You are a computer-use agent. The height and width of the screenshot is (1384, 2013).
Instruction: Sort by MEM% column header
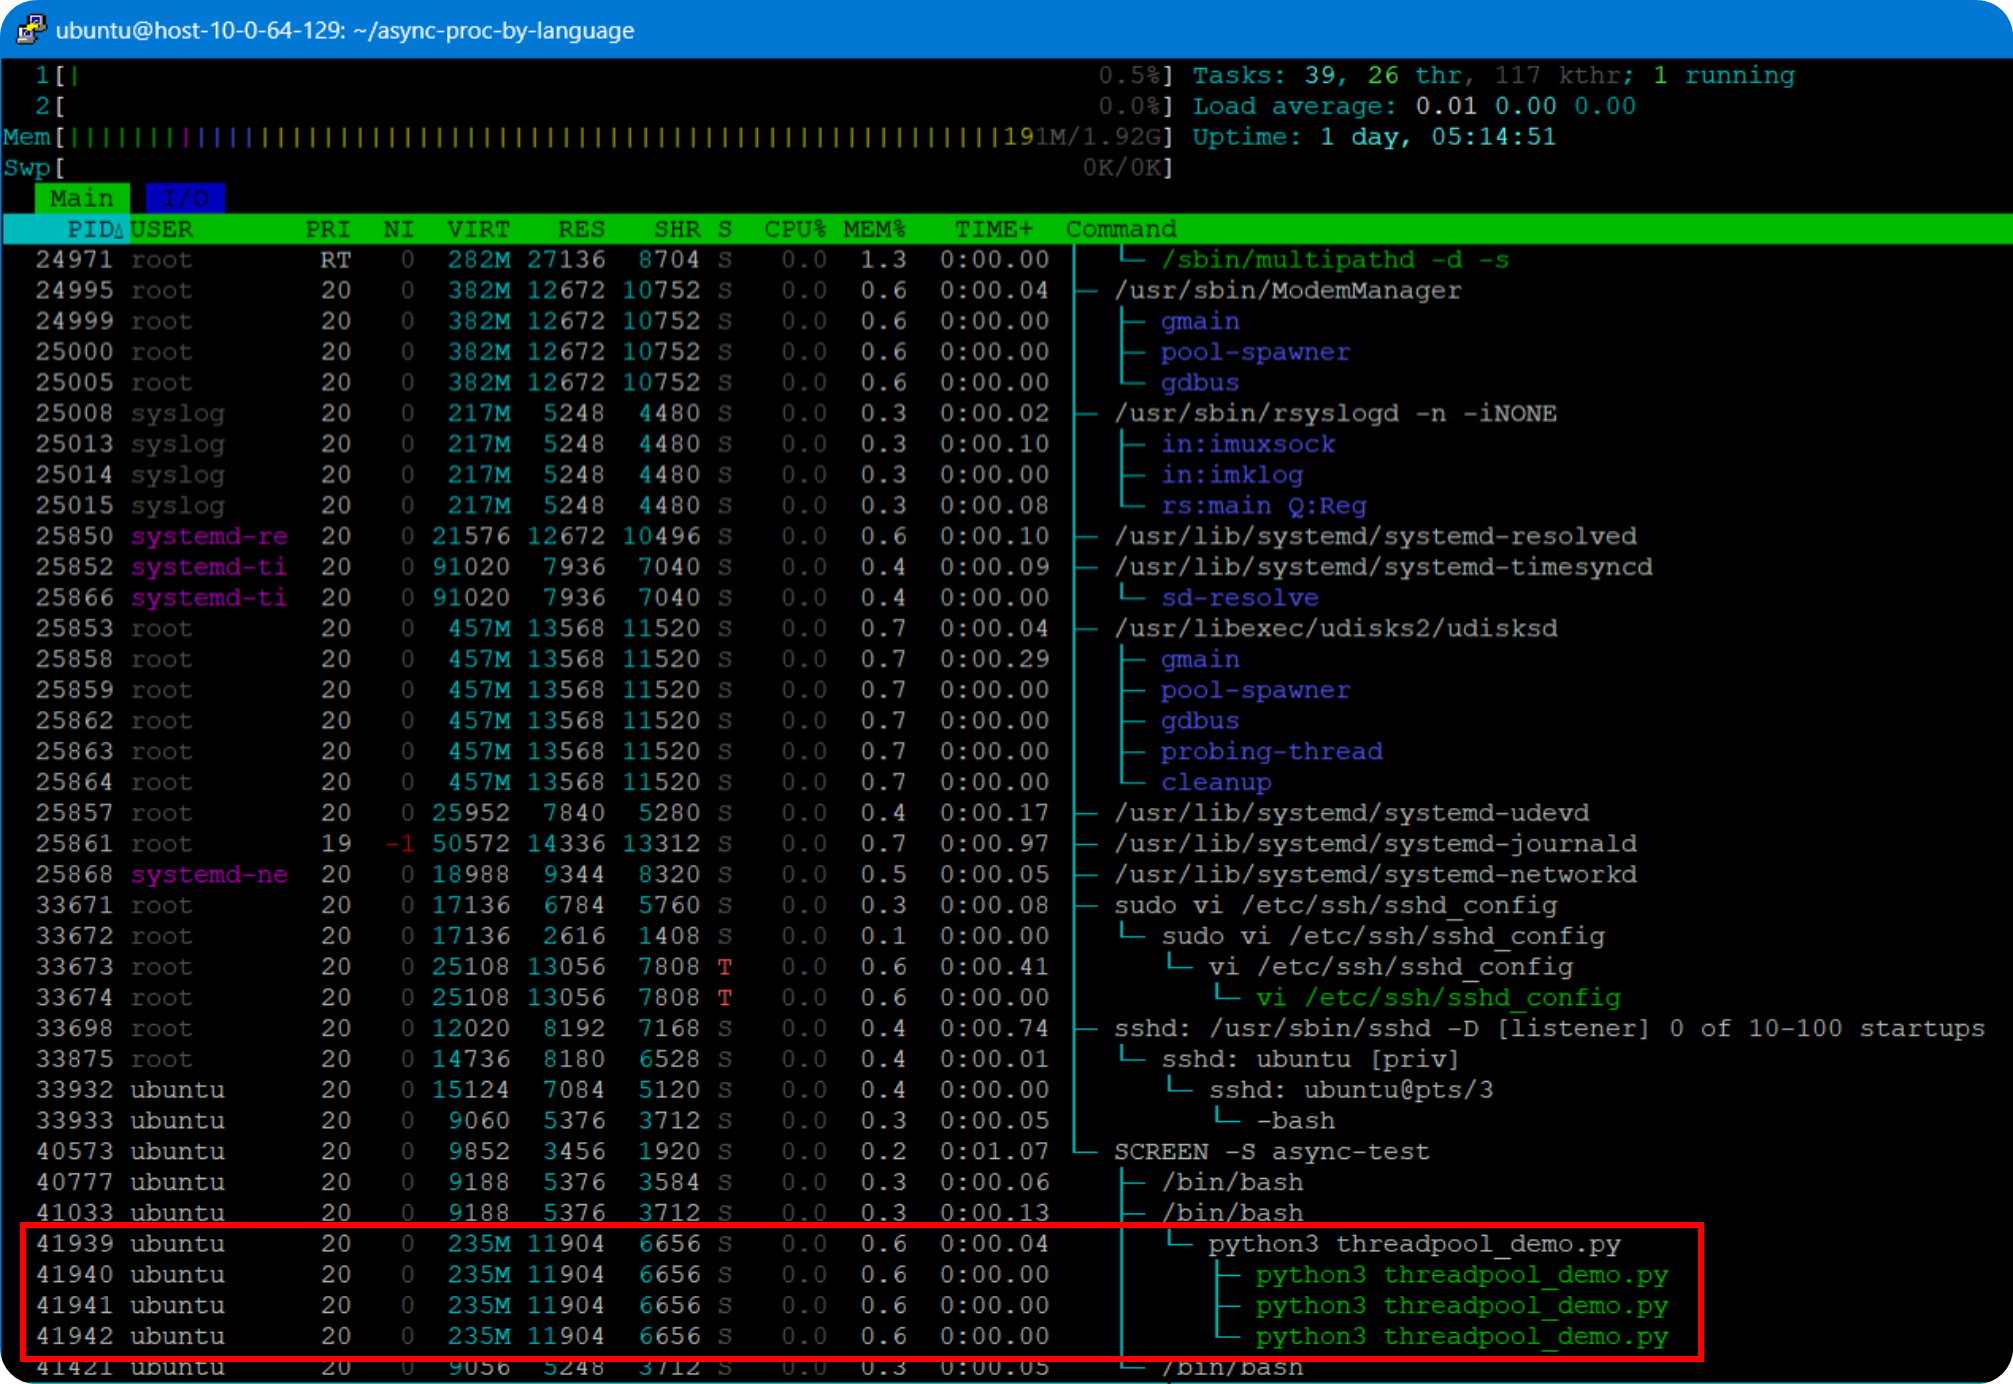click(873, 229)
